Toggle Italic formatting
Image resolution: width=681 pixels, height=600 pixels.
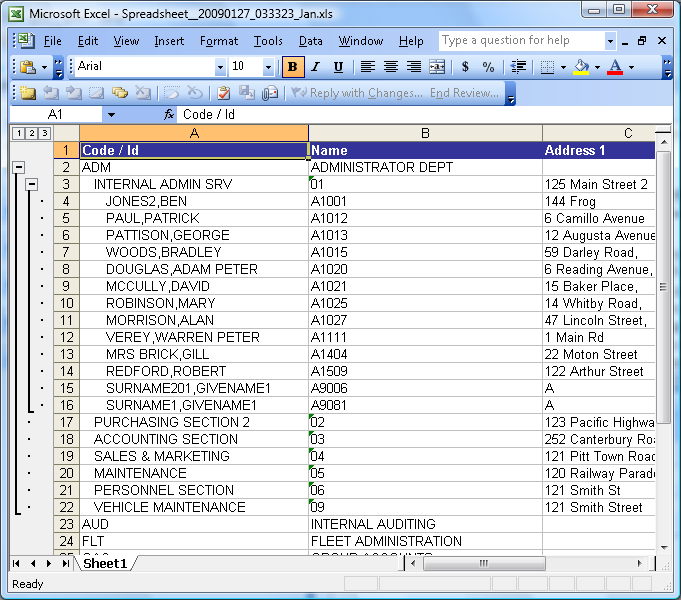click(316, 67)
